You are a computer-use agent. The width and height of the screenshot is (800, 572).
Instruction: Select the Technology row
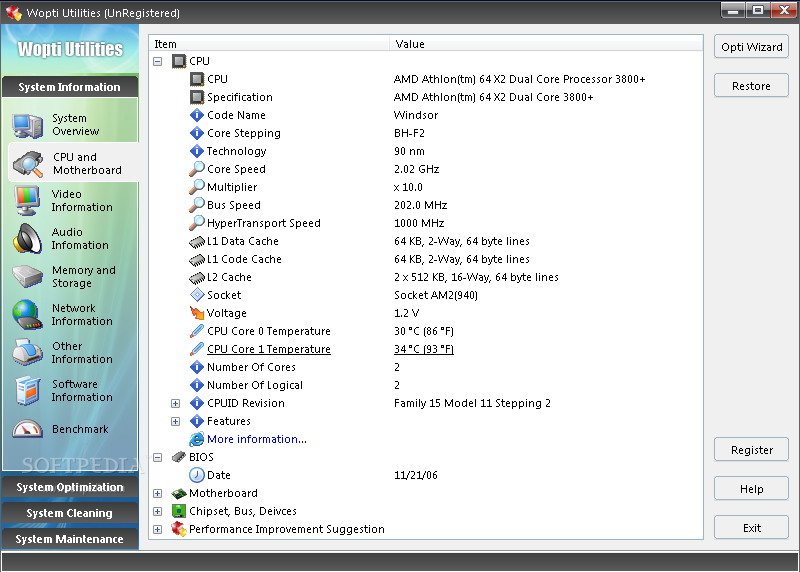point(426,151)
